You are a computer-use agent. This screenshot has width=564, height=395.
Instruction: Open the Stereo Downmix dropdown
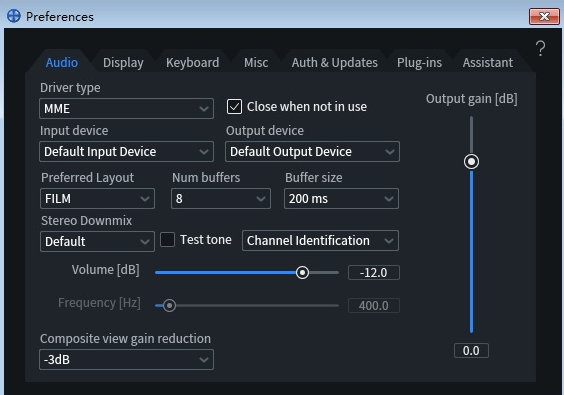point(97,241)
